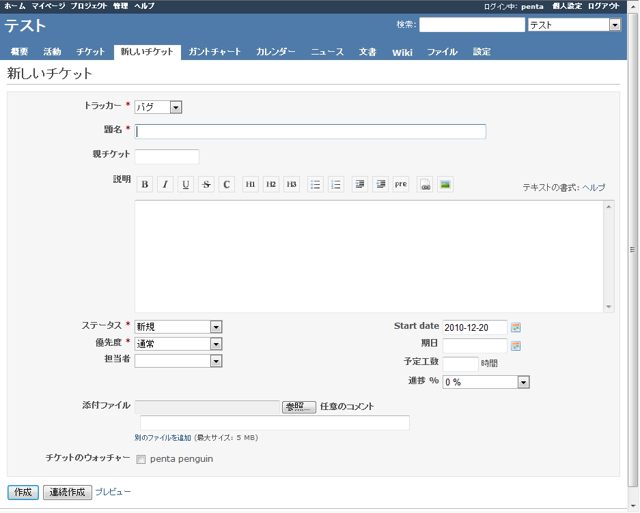
Task: Insert block quote icon
Action: click(360, 184)
